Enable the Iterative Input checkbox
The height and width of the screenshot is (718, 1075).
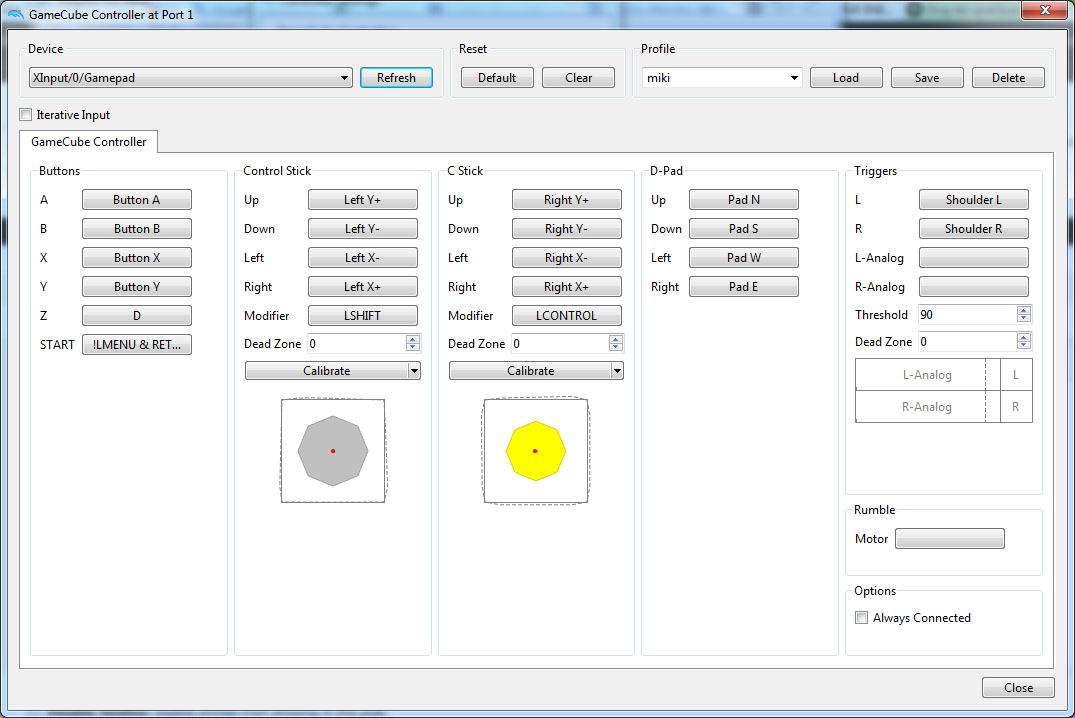26,115
